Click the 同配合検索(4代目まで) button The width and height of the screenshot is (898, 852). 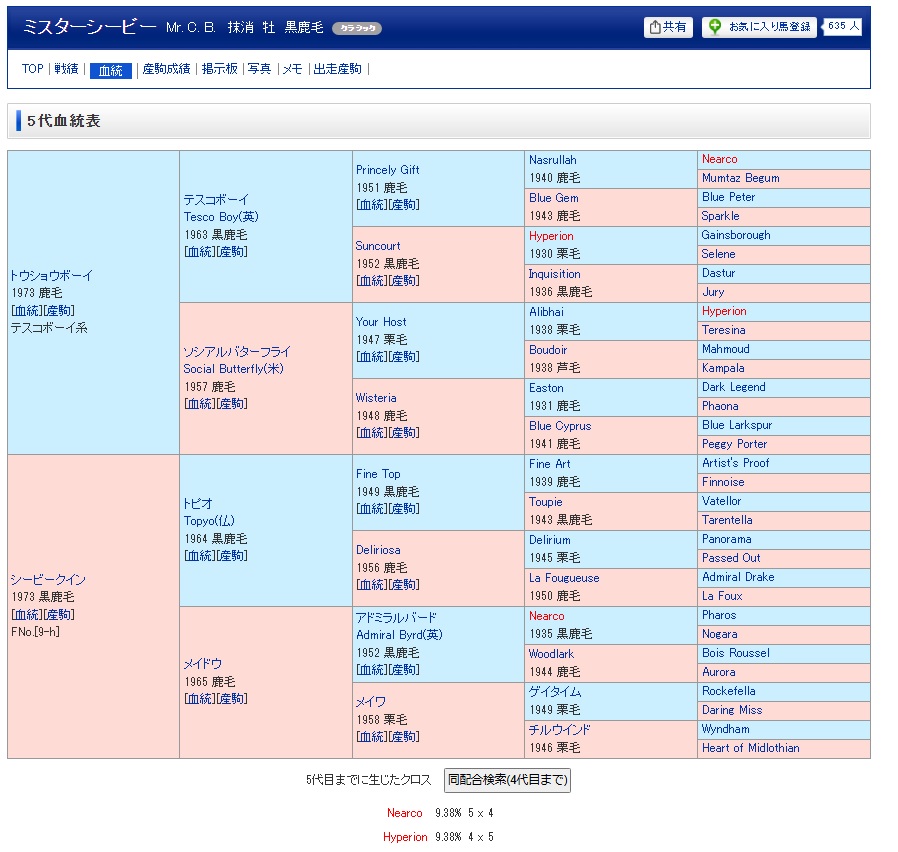pos(507,780)
